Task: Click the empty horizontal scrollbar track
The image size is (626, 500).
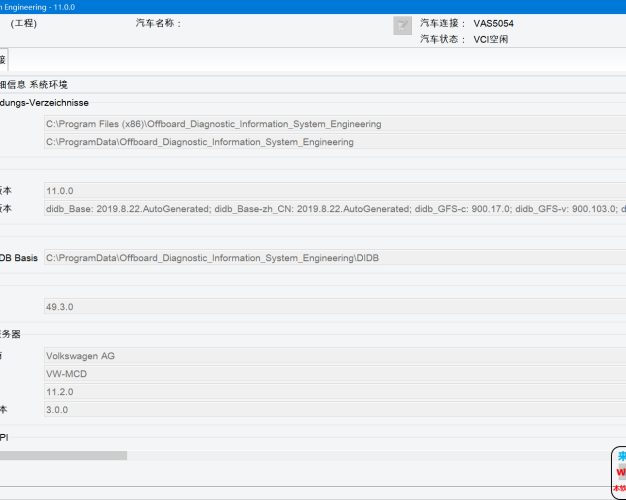Action: 360,455
